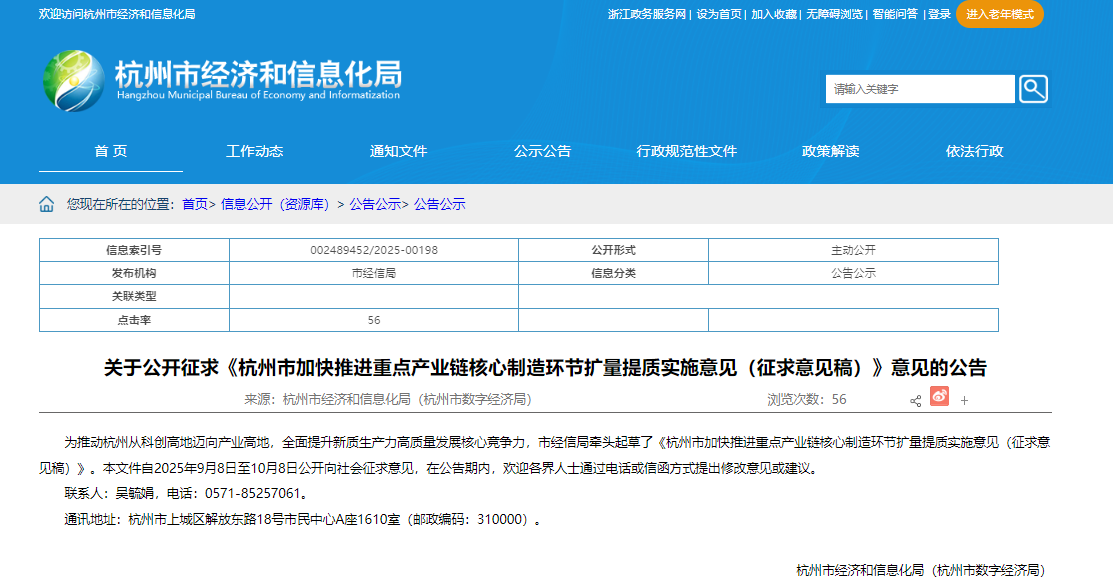
Task: Click the magnifier search button
Action: point(1033,89)
